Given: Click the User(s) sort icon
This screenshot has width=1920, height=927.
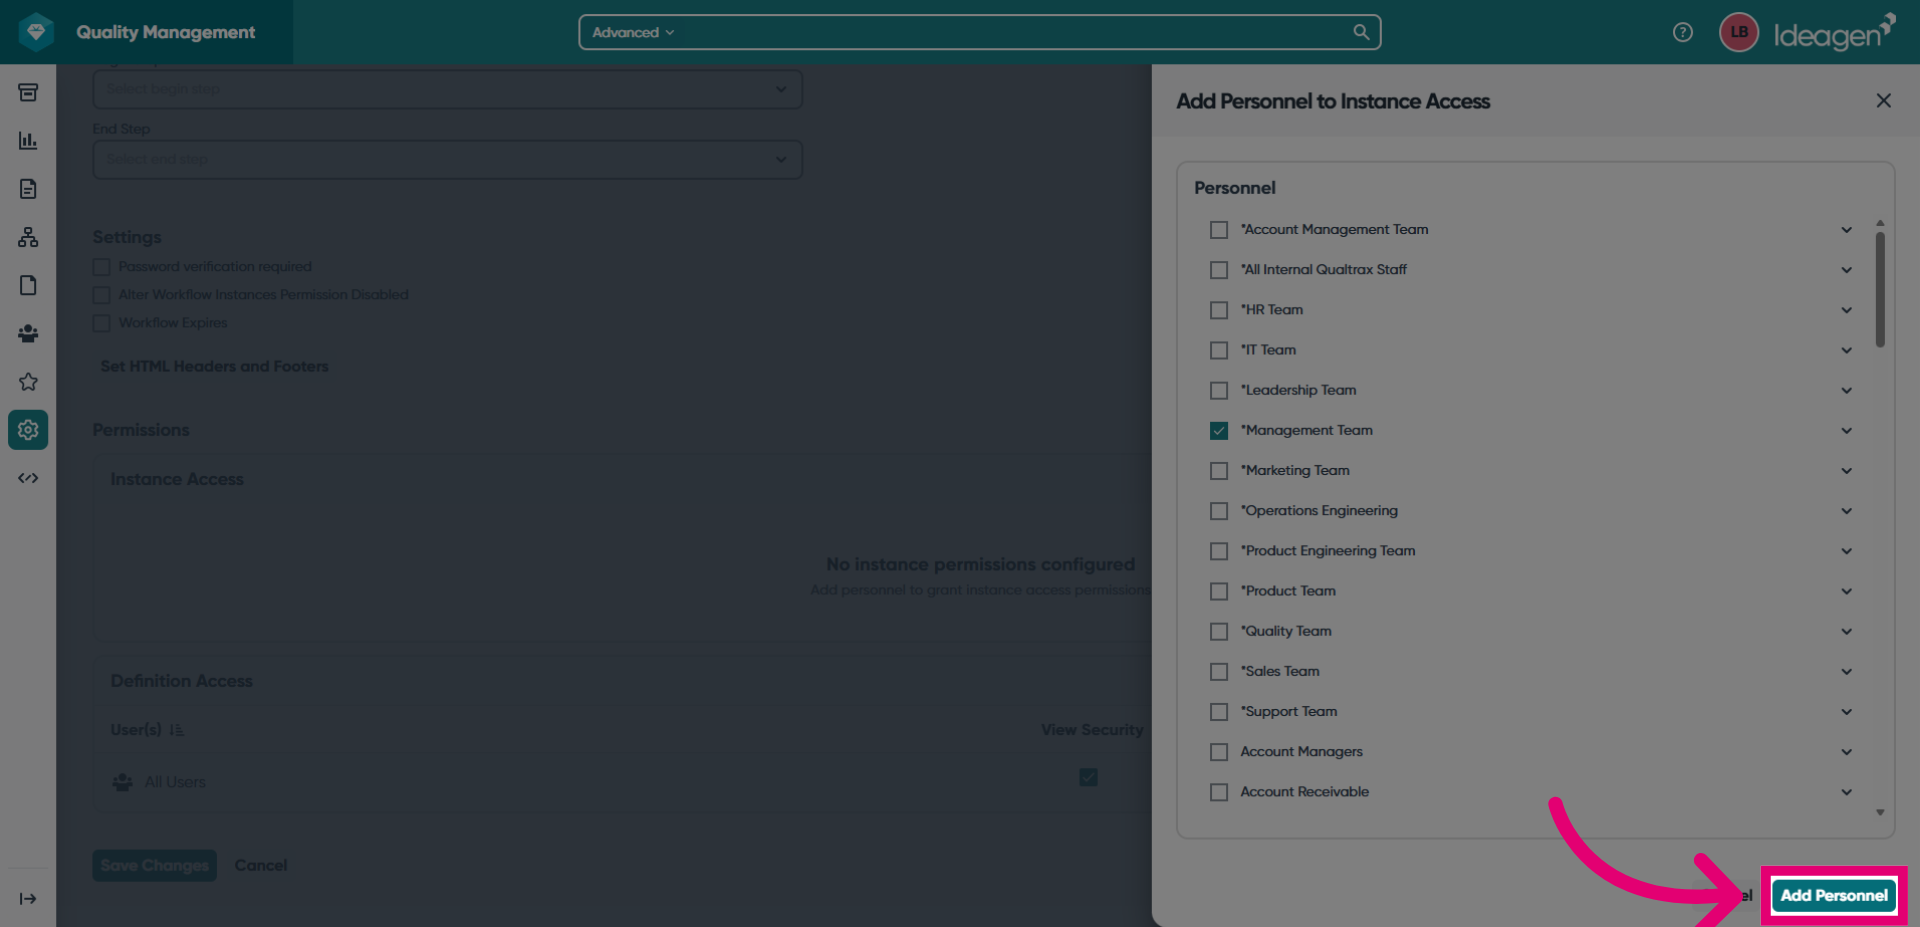Looking at the screenshot, I should tap(177, 730).
